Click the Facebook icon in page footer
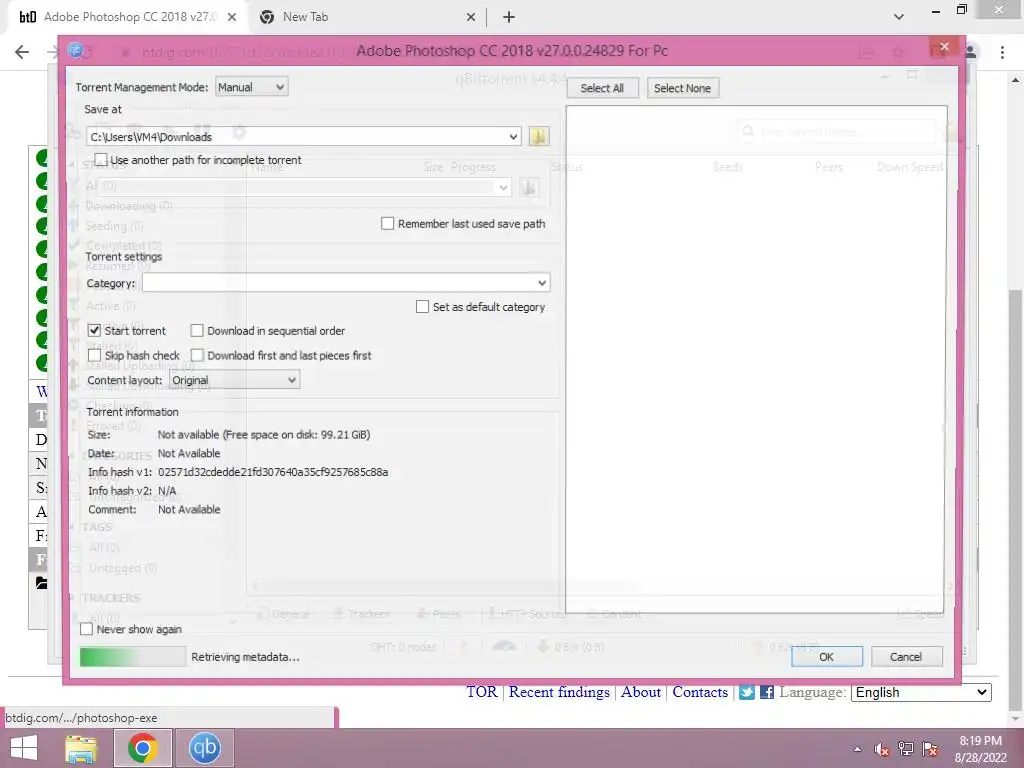1024x768 pixels. coord(767,692)
